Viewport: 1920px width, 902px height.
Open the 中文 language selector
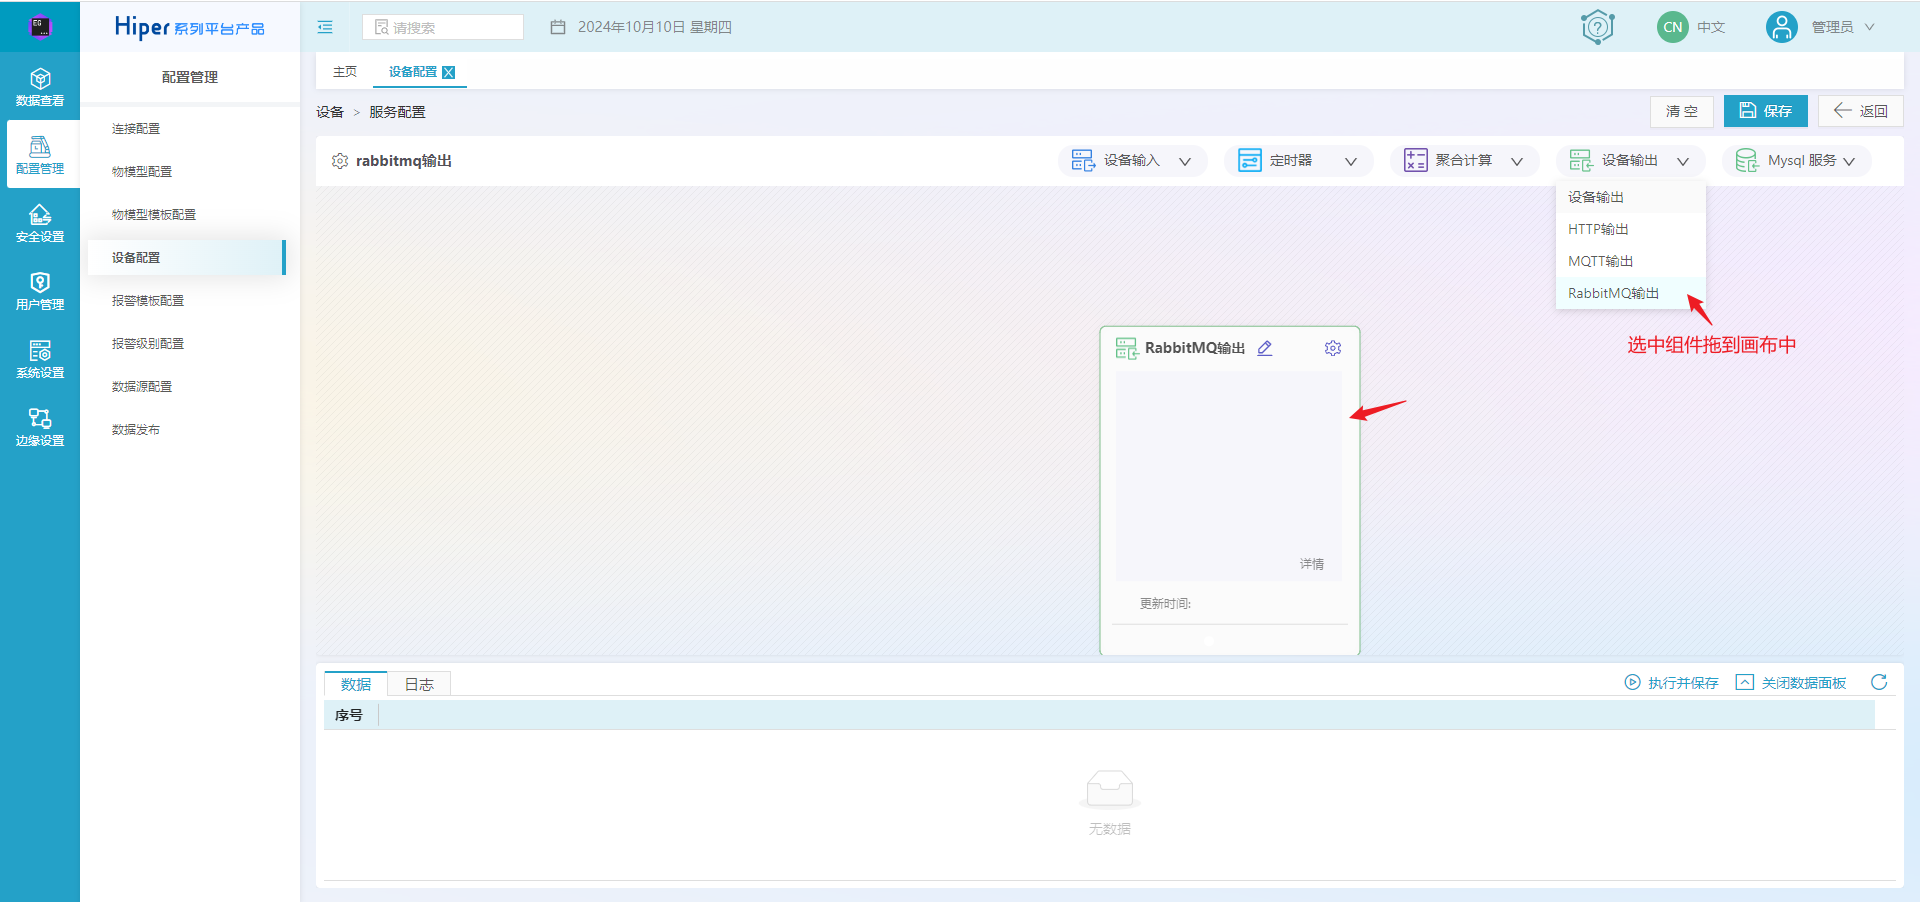[x=1711, y=27]
